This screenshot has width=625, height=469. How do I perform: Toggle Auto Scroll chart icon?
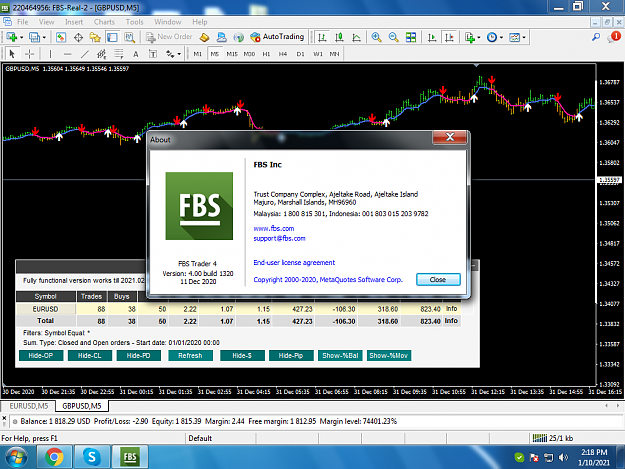[x=432, y=37]
